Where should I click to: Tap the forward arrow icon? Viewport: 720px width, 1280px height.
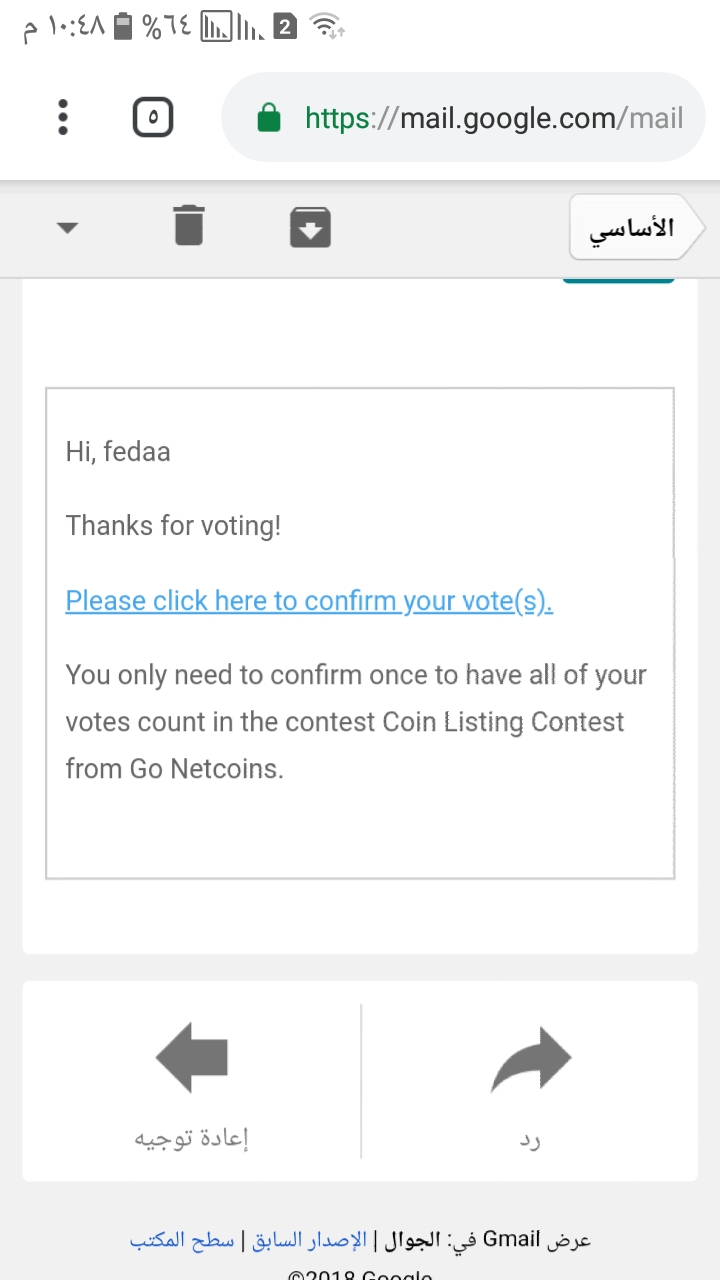tap(192, 1060)
